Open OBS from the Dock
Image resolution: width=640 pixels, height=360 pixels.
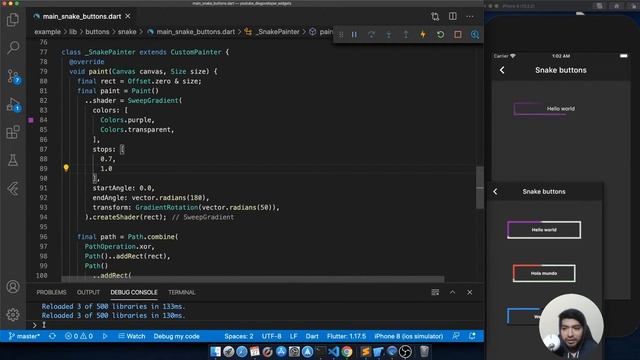(x=405, y=351)
